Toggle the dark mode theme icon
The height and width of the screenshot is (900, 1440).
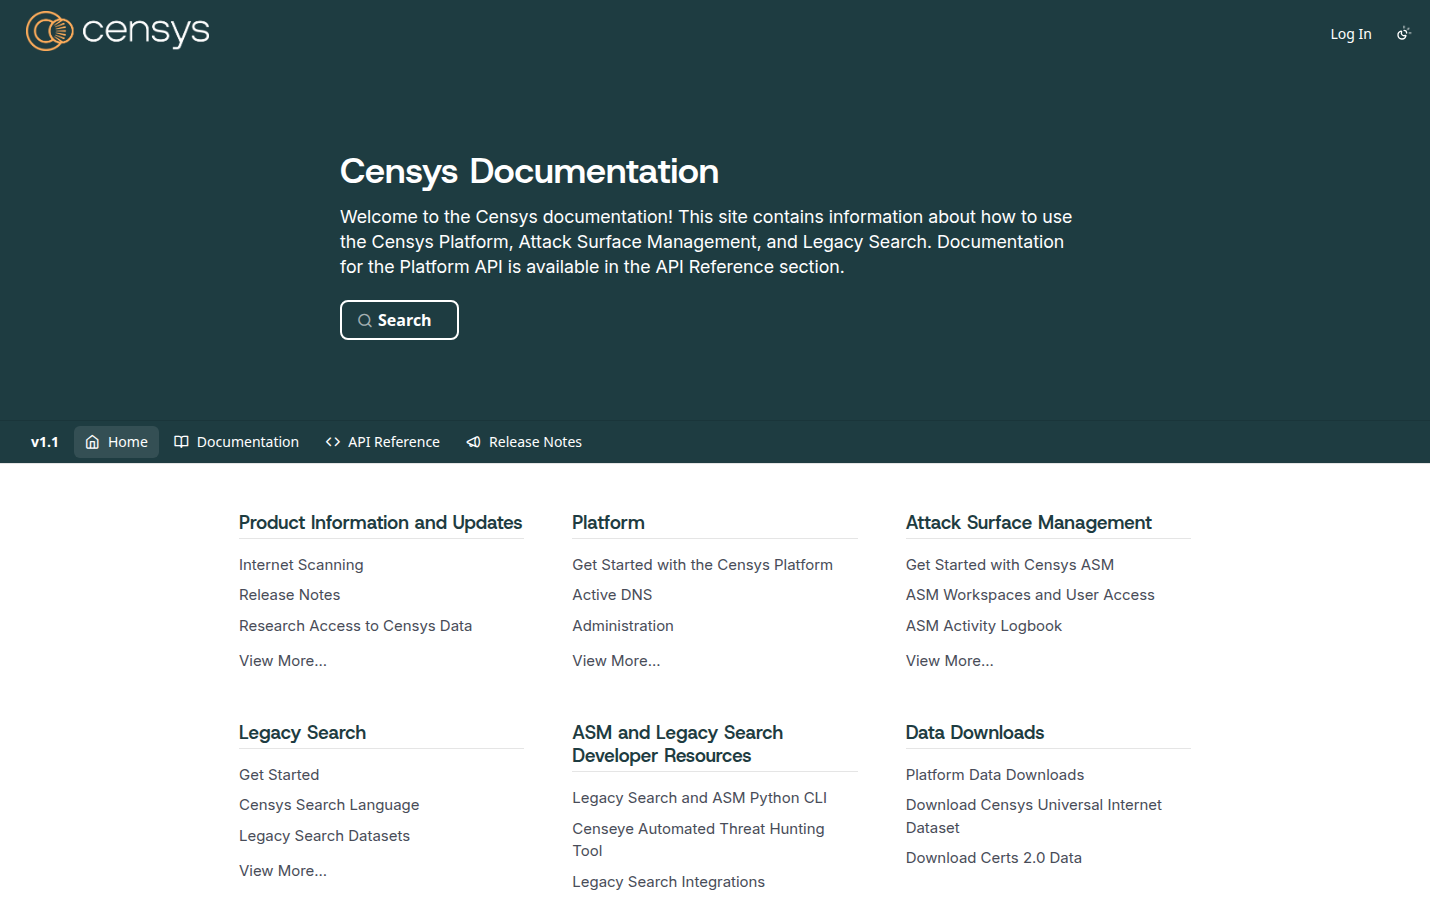tap(1404, 33)
